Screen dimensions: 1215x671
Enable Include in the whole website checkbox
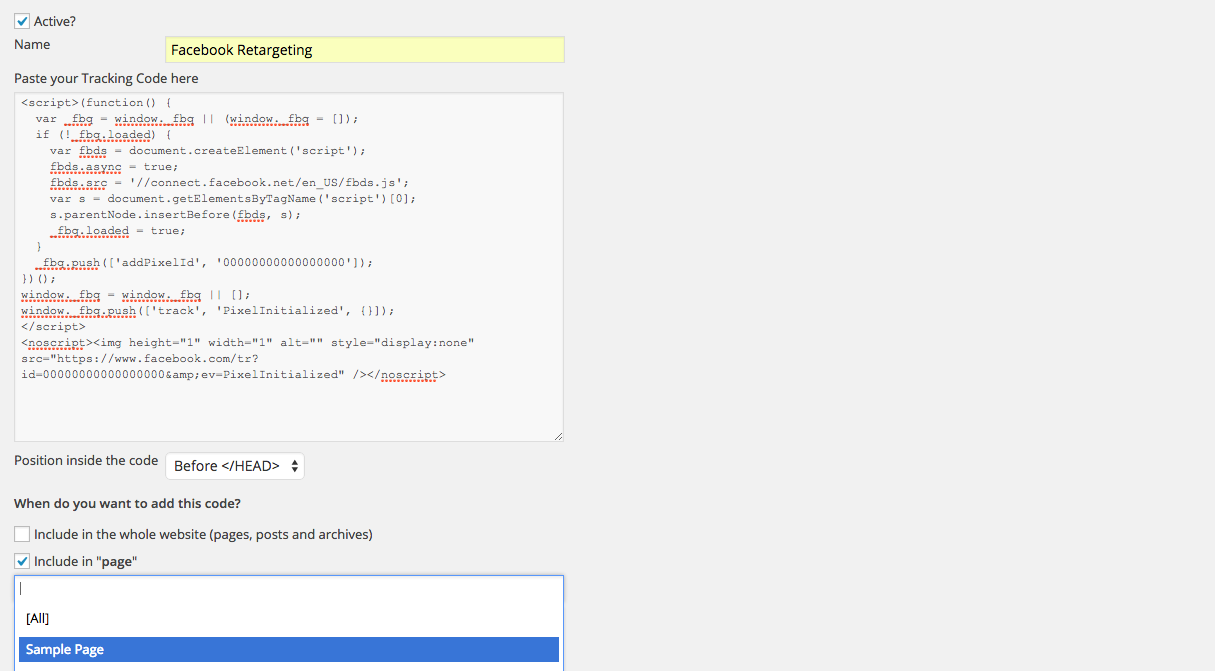click(22, 534)
